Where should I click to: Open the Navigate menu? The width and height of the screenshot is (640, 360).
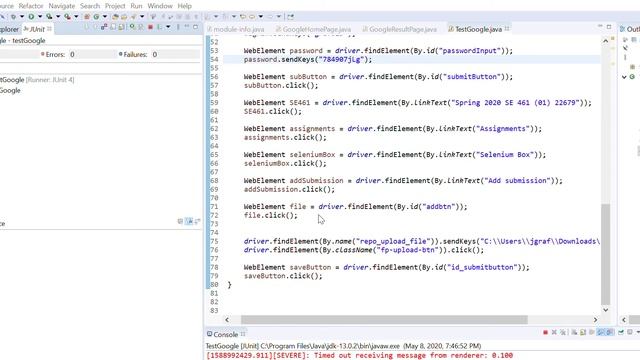[62, 6]
